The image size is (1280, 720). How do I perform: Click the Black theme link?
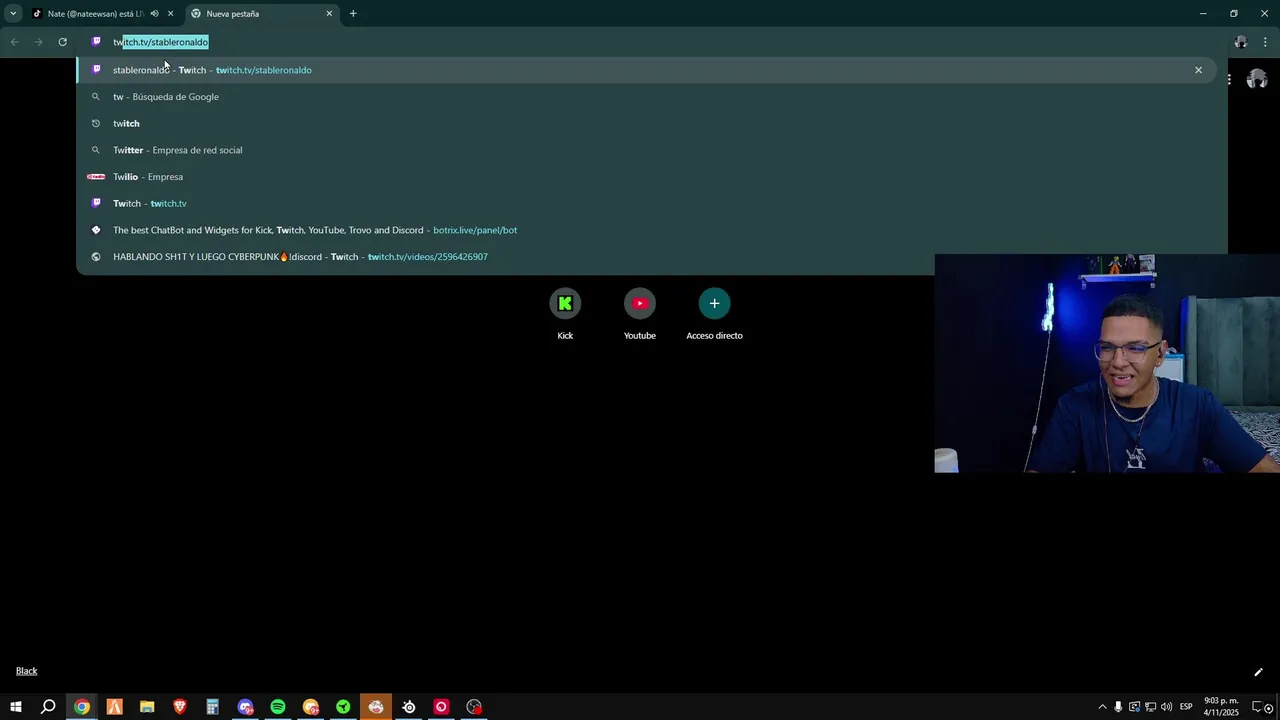(x=27, y=671)
